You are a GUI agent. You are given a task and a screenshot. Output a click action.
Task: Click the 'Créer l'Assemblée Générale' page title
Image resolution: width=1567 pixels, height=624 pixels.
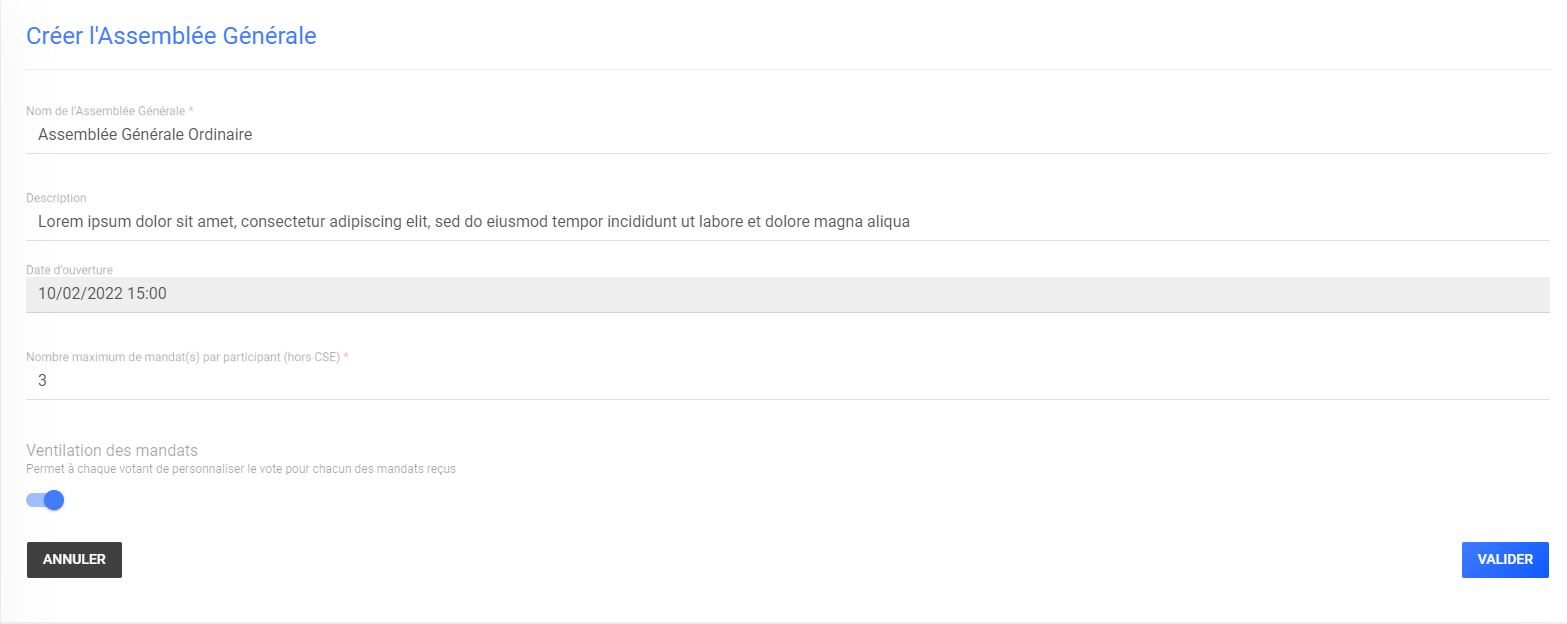click(171, 36)
